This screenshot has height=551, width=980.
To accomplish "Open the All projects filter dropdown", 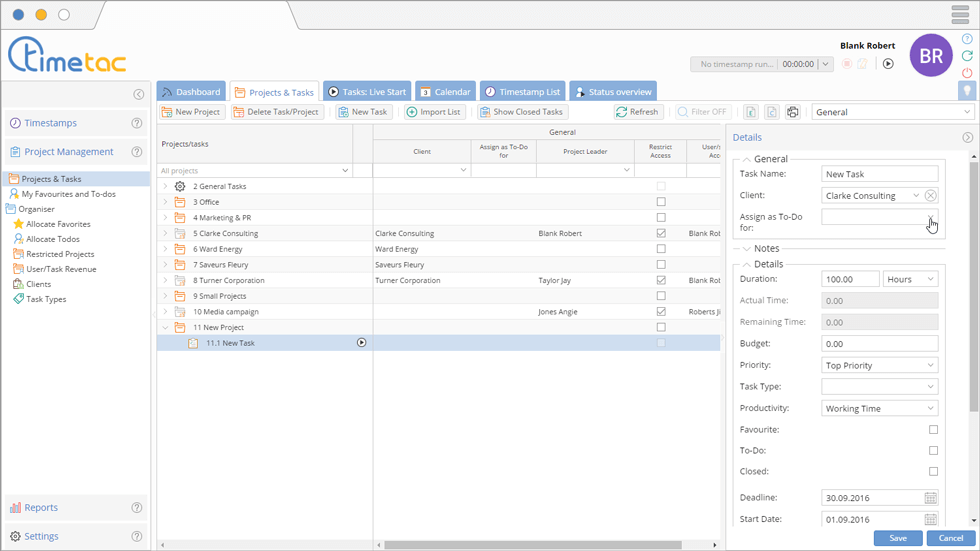I will [x=344, y=171].
